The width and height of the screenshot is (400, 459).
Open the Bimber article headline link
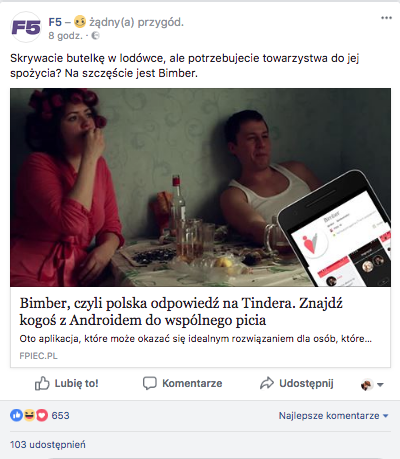click(181, 312)
